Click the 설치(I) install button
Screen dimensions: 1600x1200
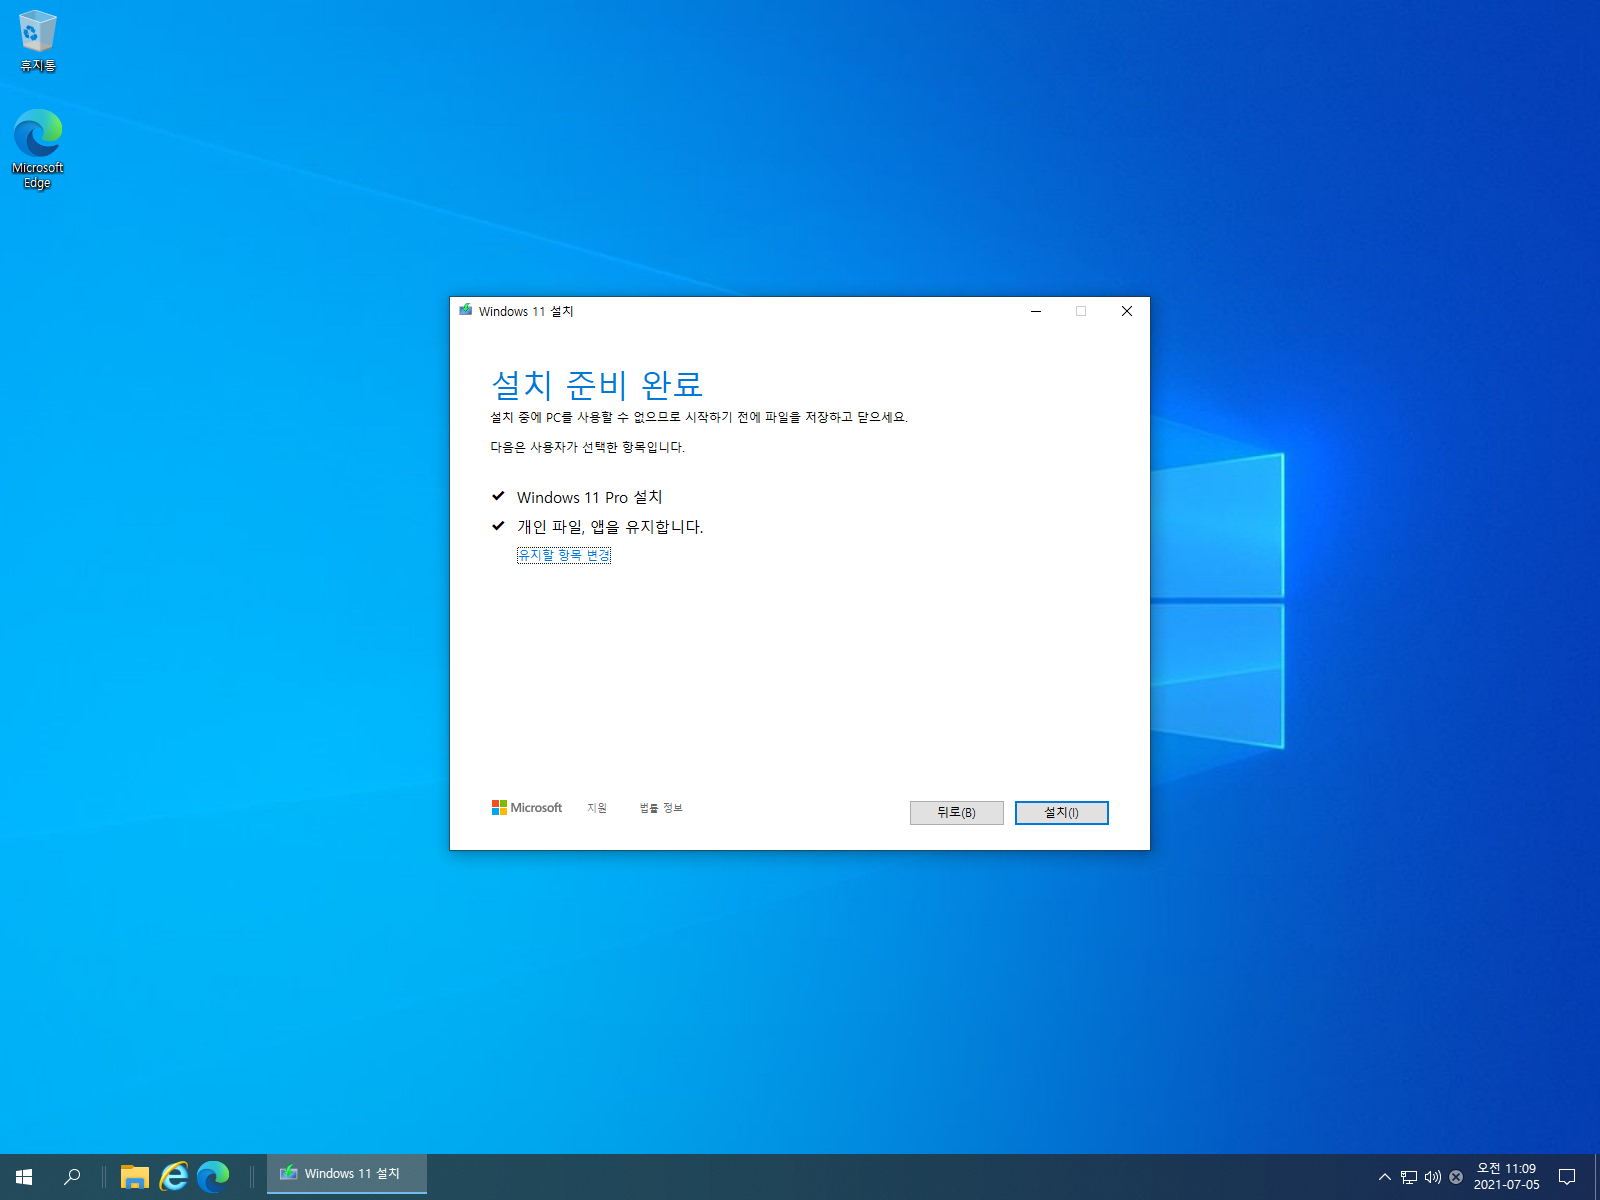tap(1061, 813)
